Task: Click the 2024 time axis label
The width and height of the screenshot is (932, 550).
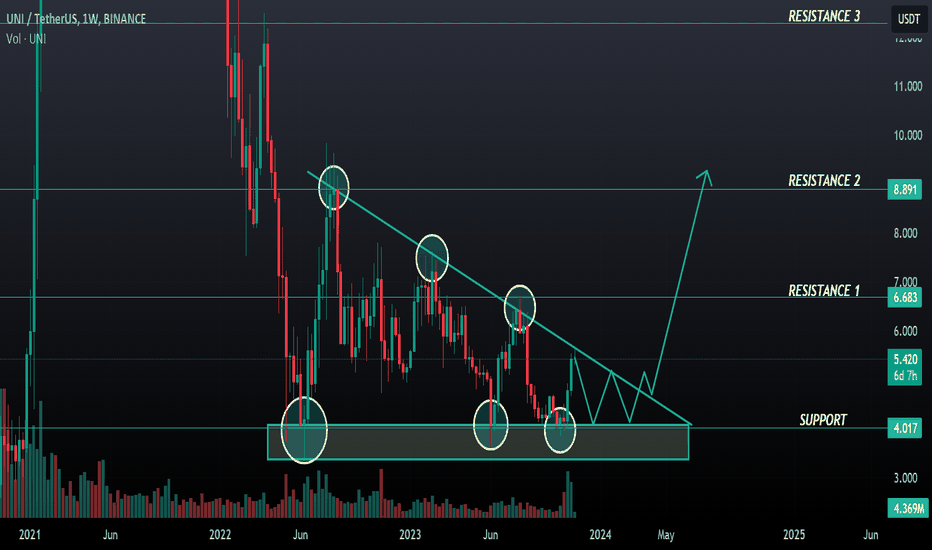Action: (600, 535)
